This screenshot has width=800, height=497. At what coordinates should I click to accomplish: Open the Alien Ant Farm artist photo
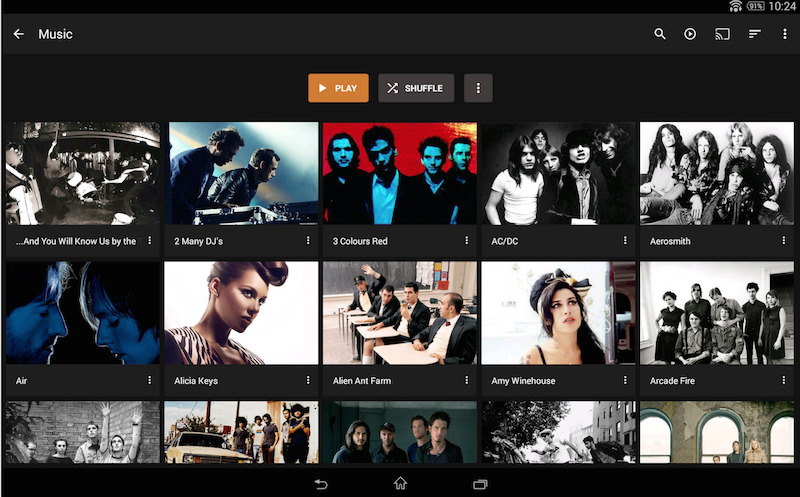400,313
